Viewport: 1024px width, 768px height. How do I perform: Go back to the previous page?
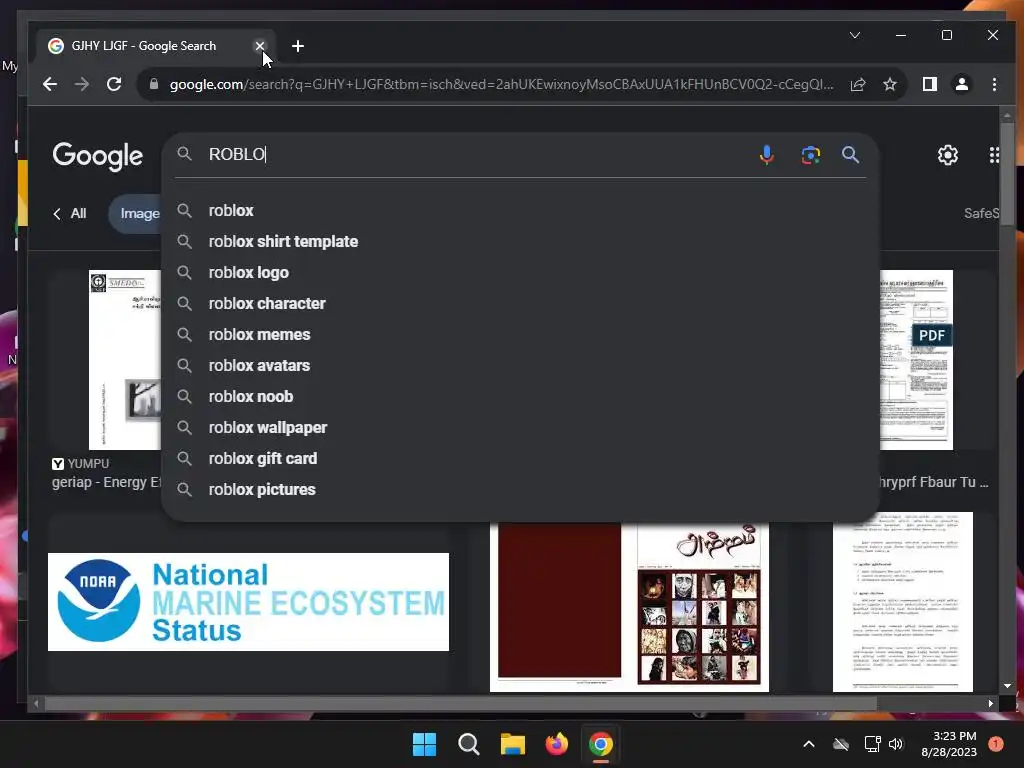click(x=50, y=84)
